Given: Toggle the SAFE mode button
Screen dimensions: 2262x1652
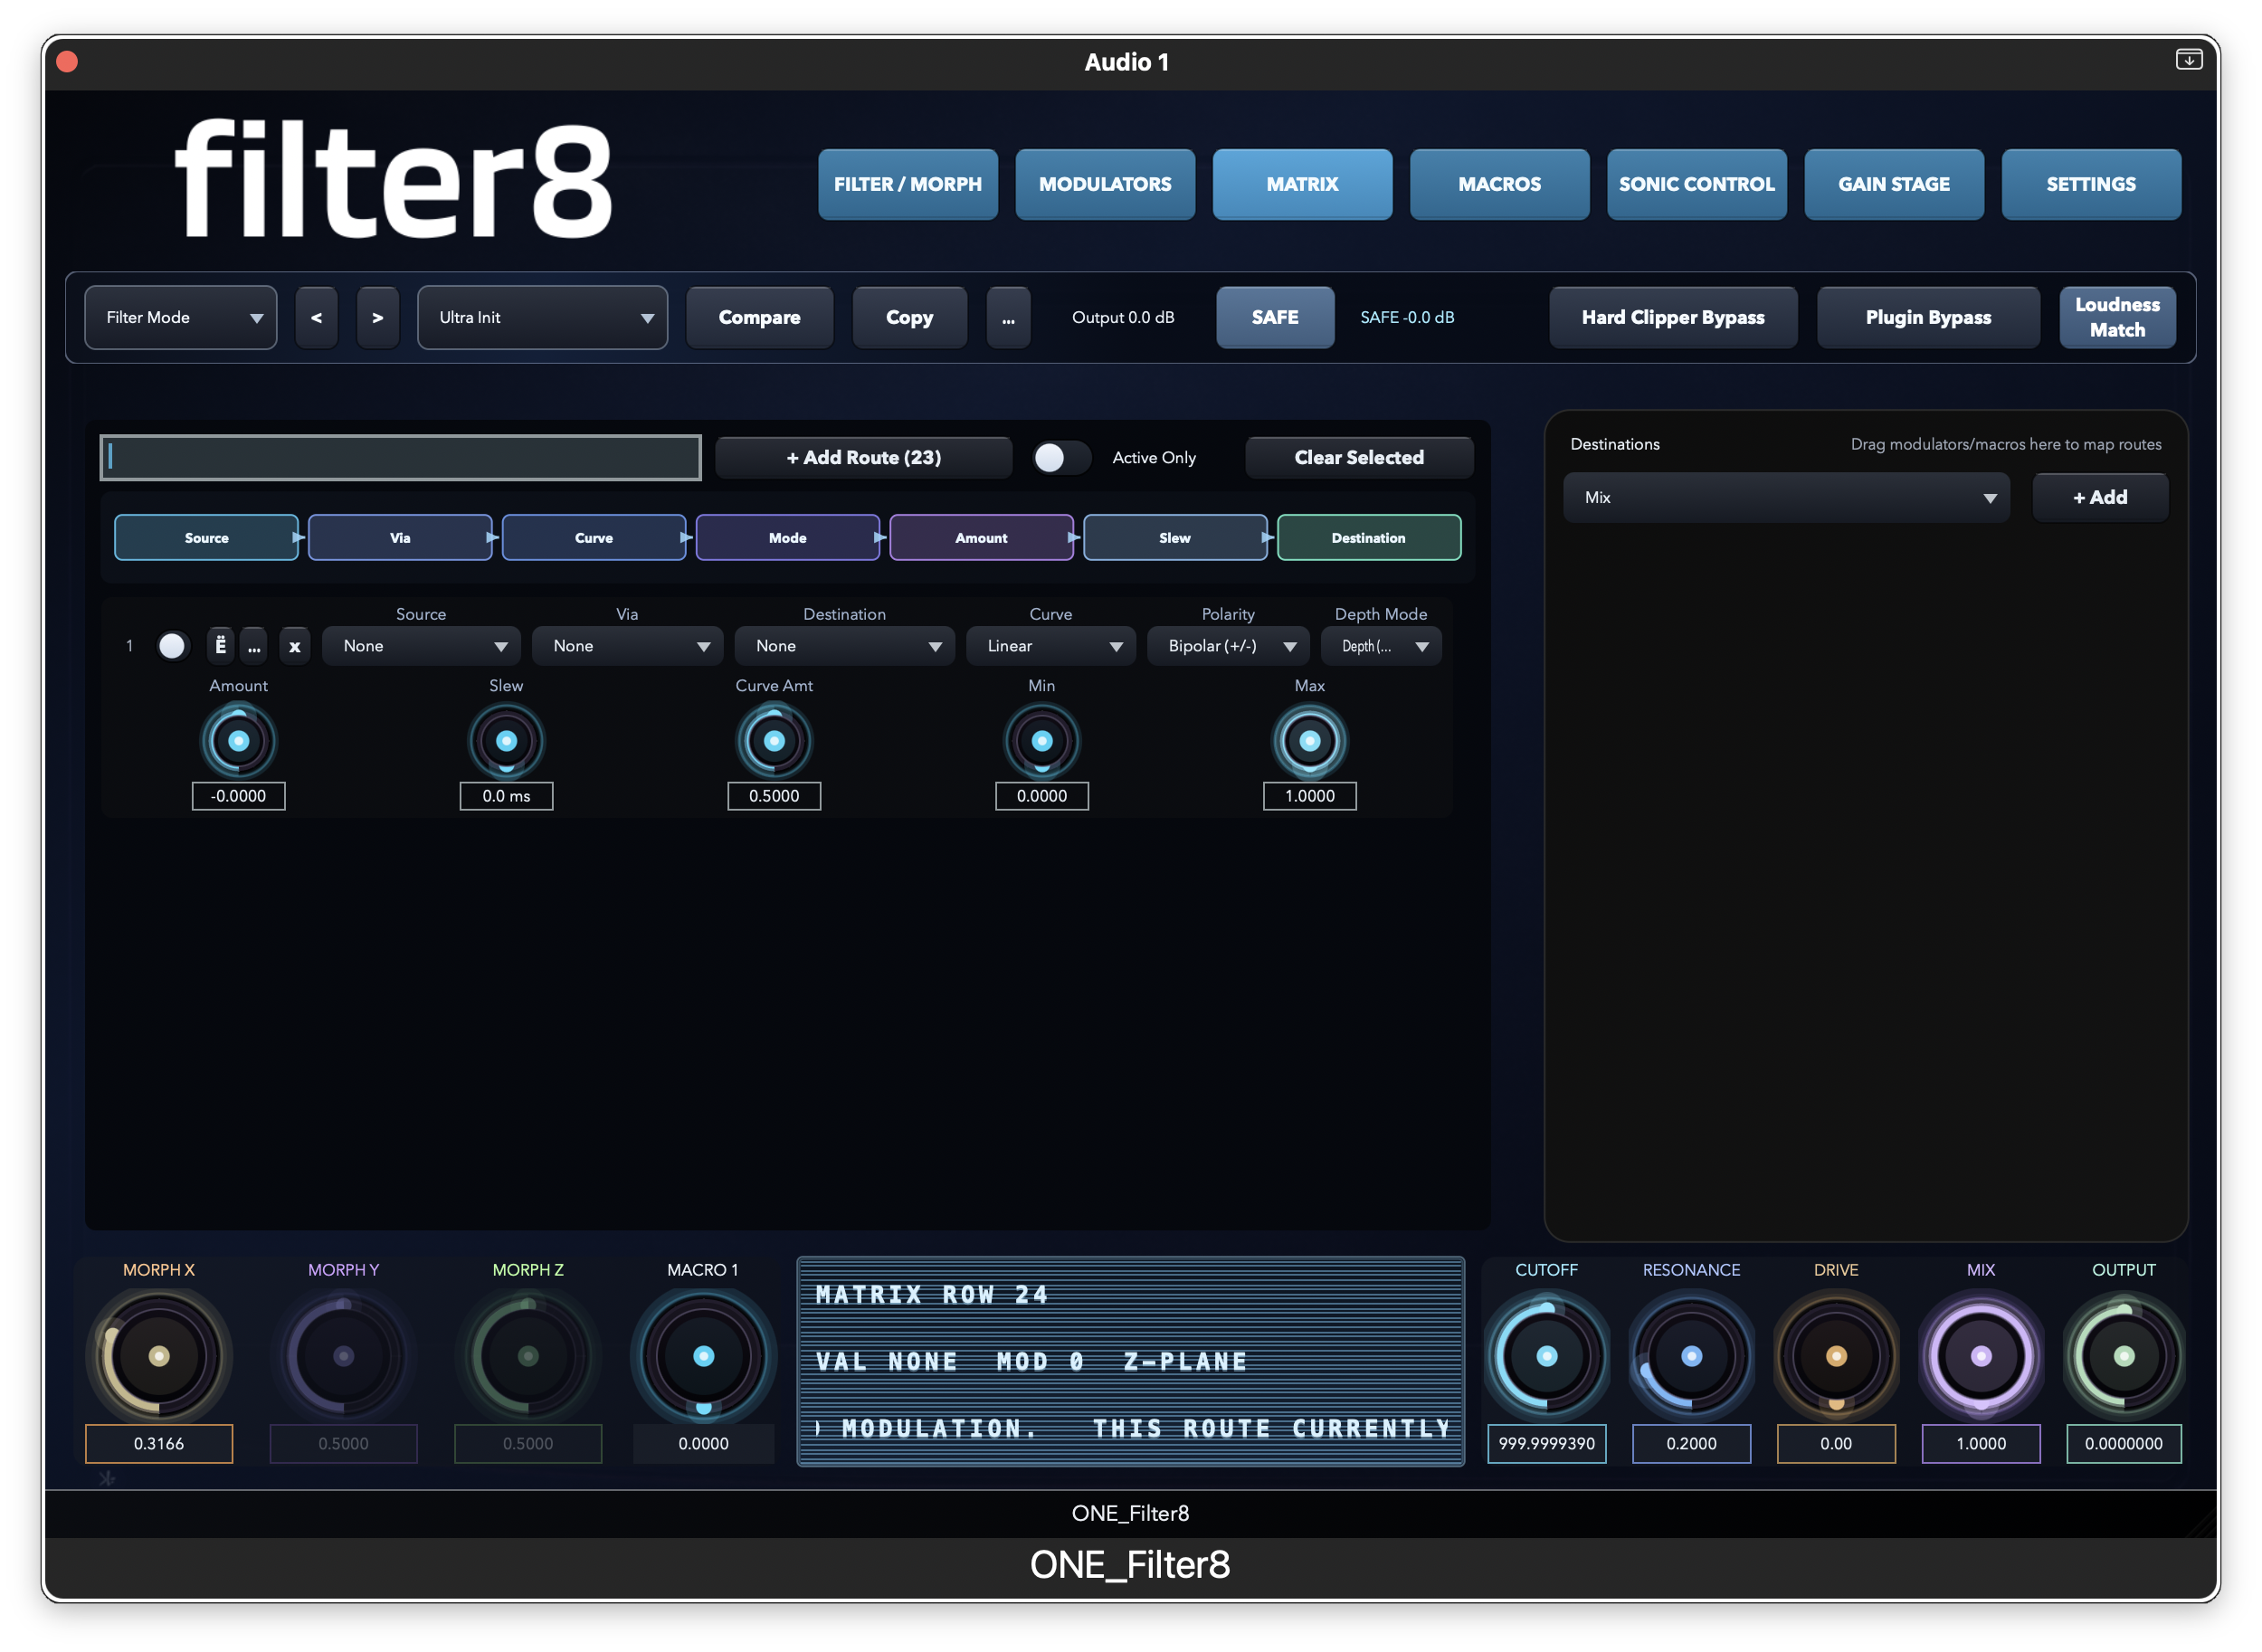Looking at the screenshot, I should (x=1274, y=317).
